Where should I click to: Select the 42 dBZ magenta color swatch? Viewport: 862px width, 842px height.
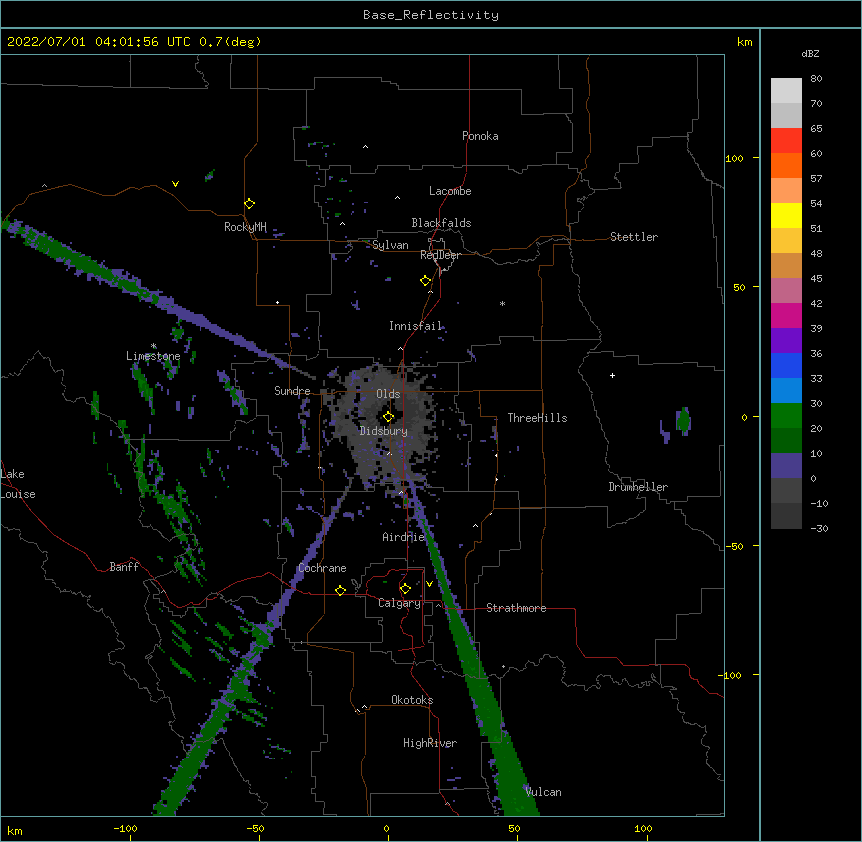(786, 315)
